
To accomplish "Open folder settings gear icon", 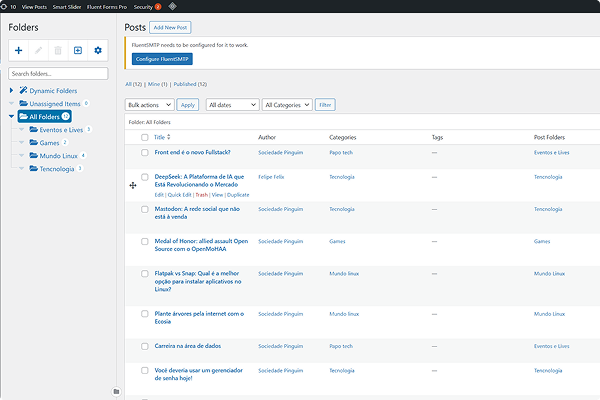I will [x=98, y=50].
